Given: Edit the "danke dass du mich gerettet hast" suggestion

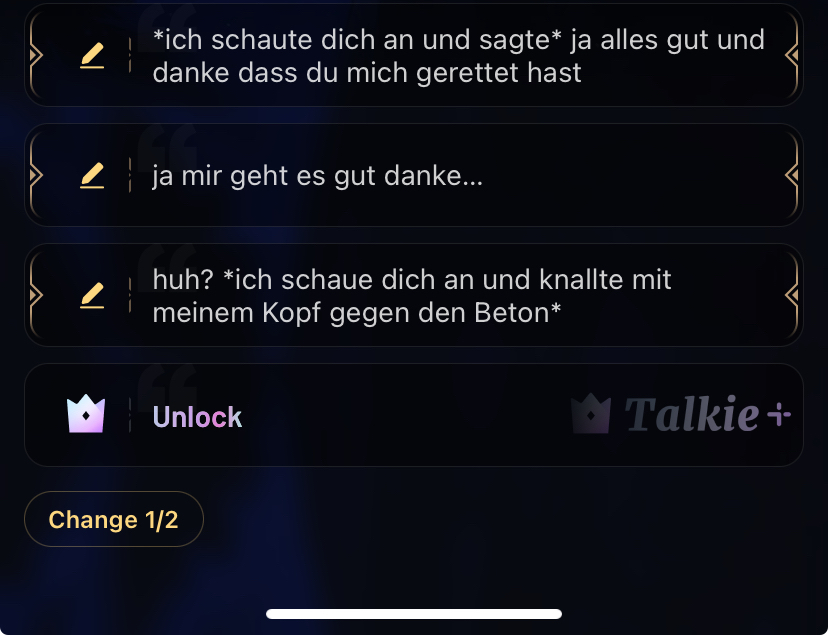Looking at the screenshot, I should [92, 55].
